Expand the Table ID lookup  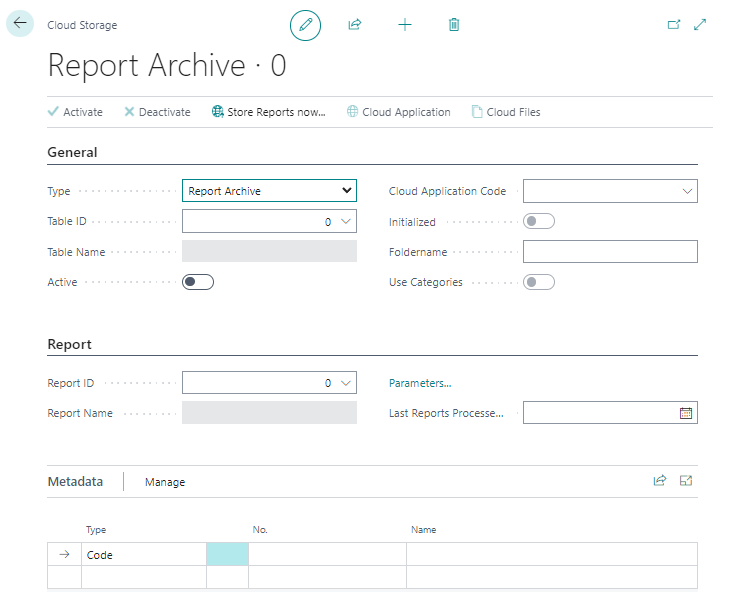pos(346,221)
